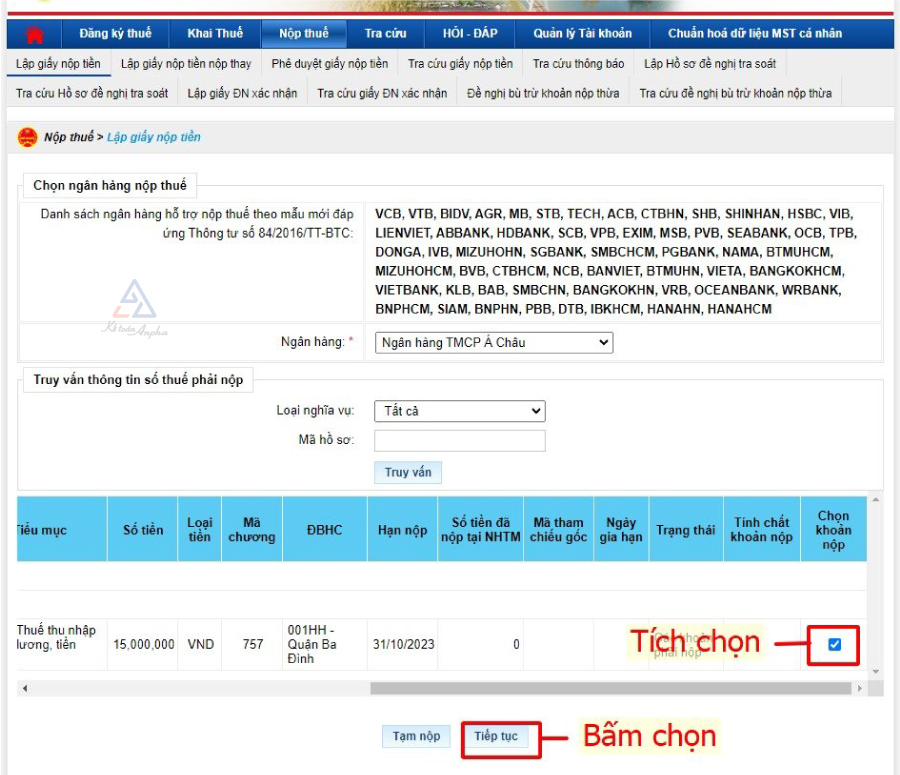Open the Tra cứu giấy nộp tiền tab

tap(462, 62)
